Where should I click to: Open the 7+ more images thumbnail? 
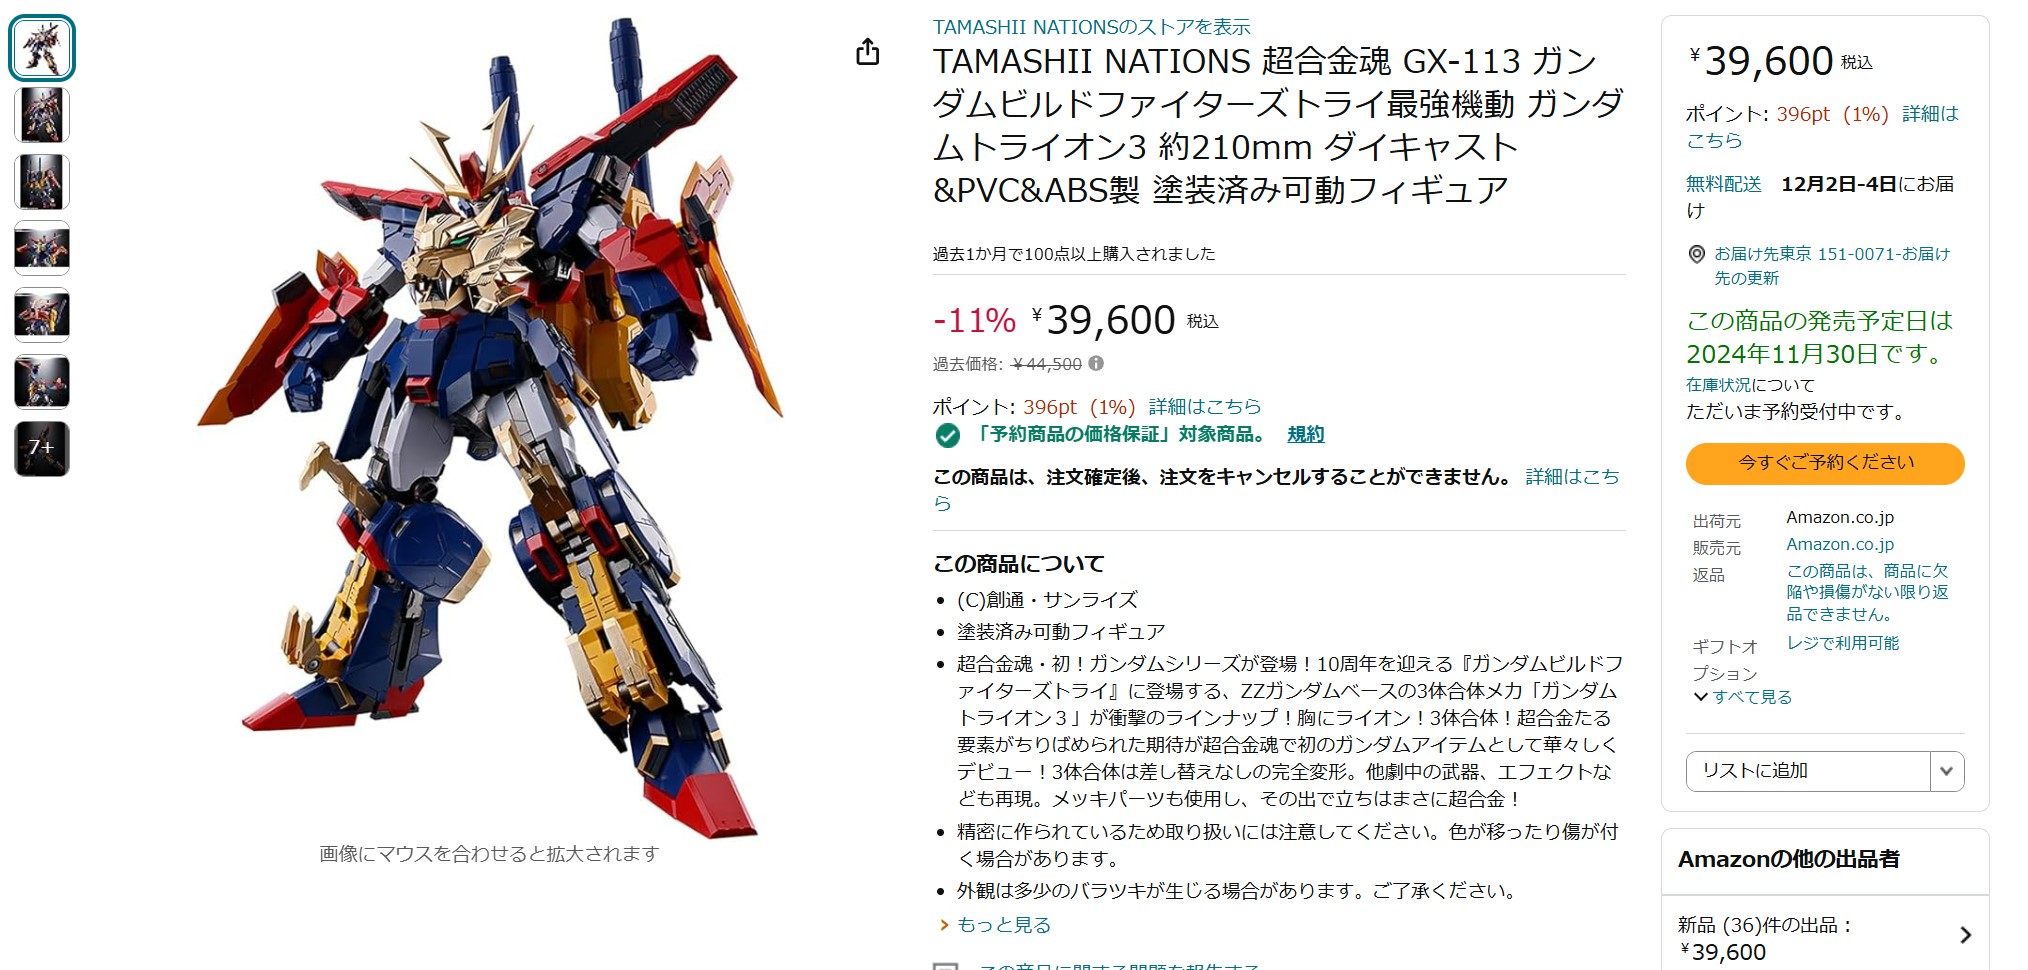click(x=42, y=449)
